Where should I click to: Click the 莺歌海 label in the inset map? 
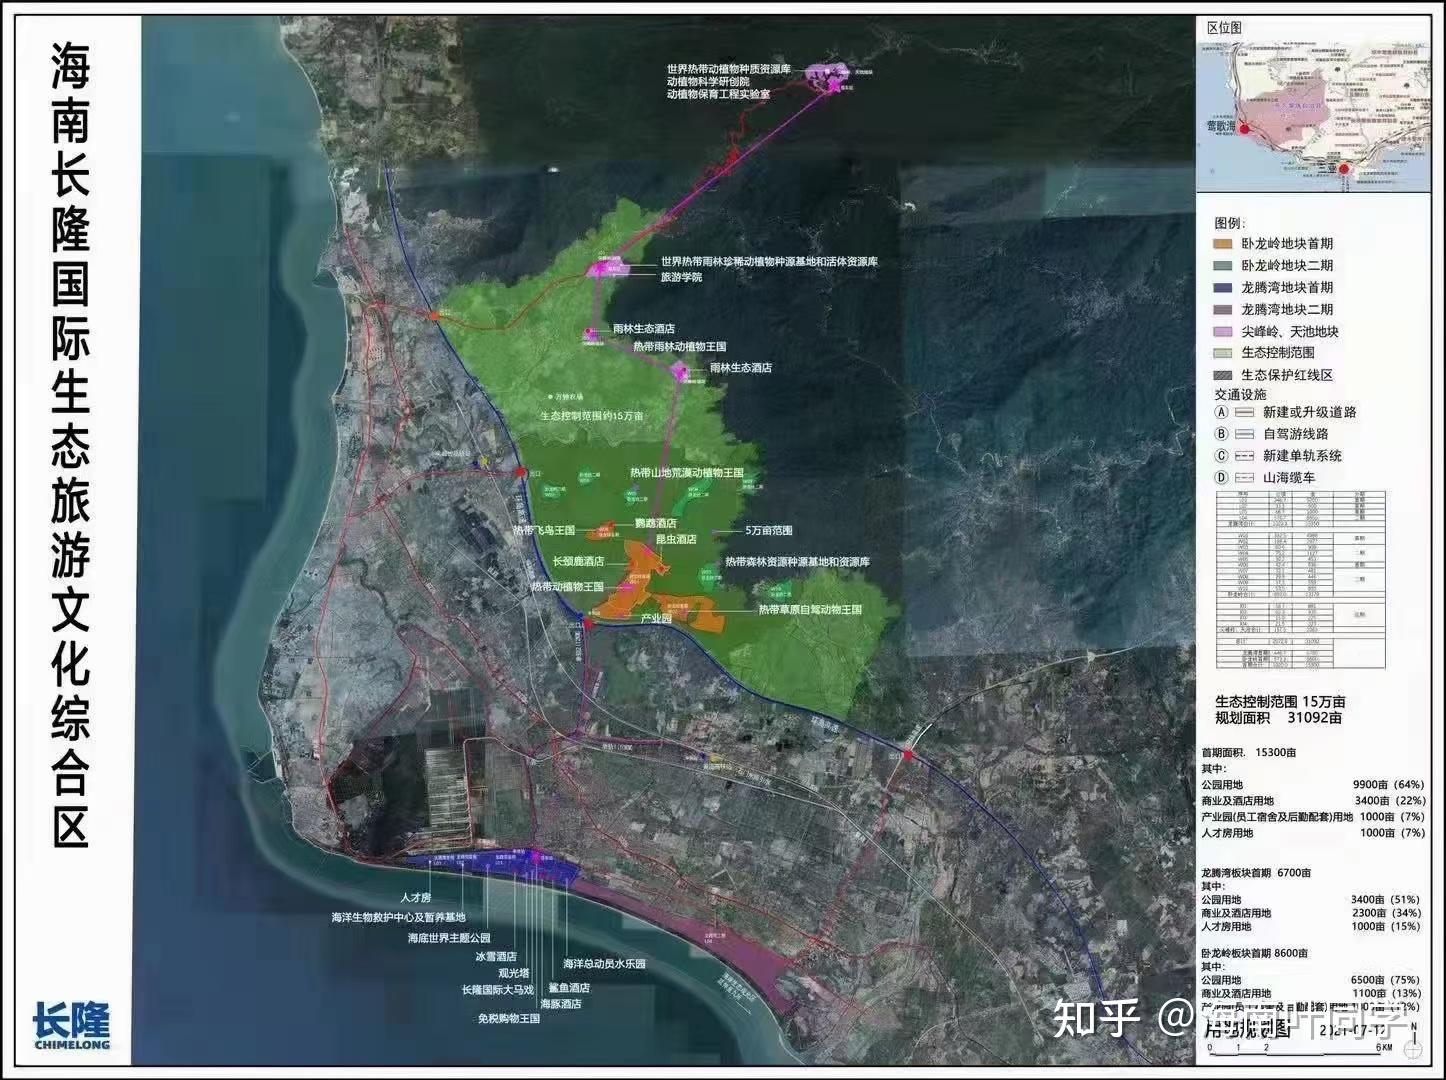pyautogui.click(x=1222, y=126)
